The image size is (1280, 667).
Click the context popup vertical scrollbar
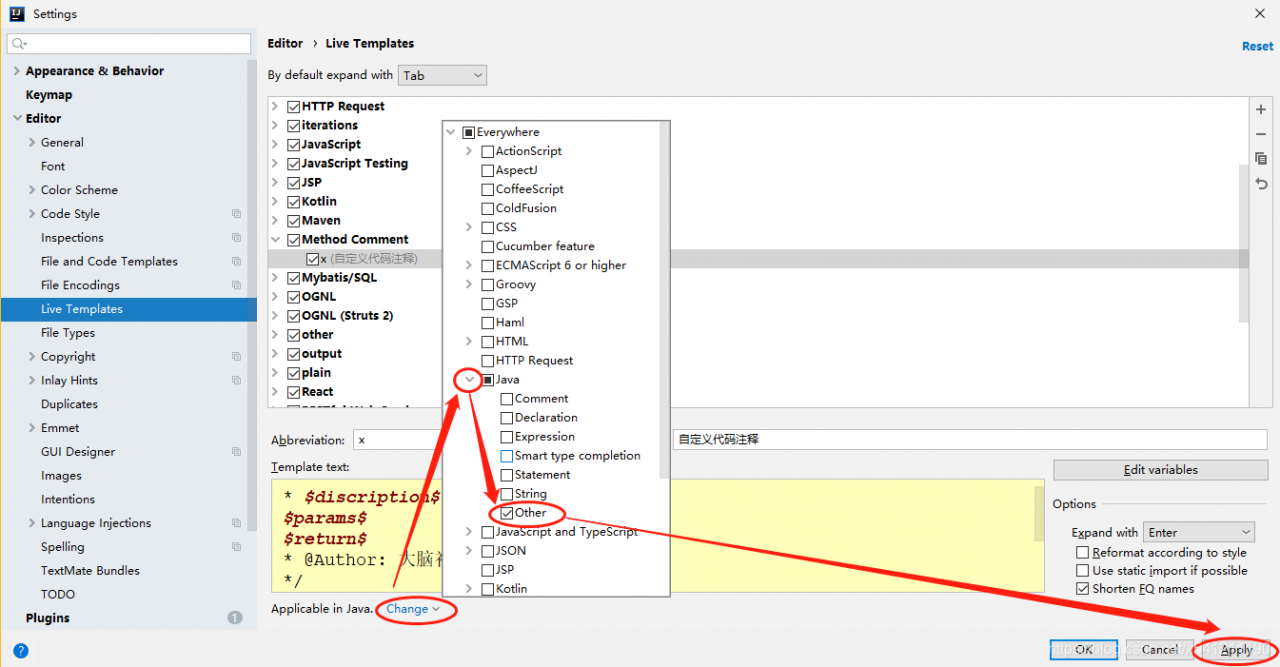click(x=664, y=300)
